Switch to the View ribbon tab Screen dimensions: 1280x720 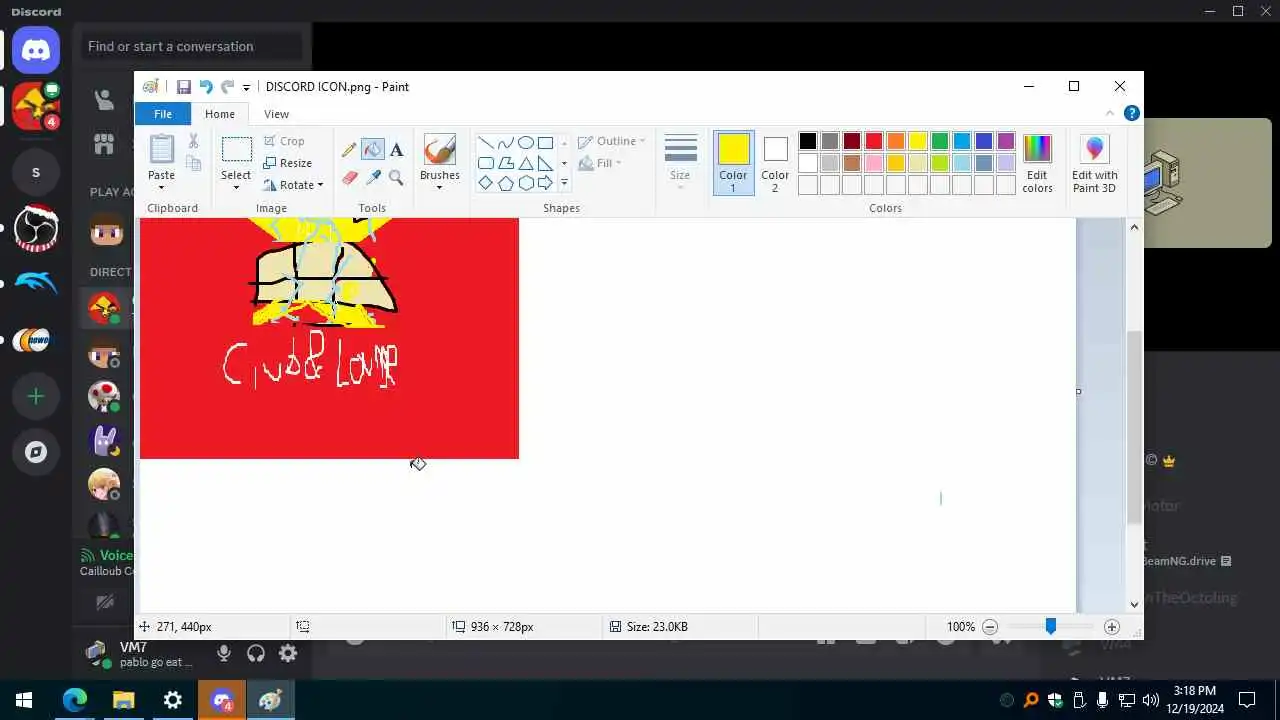pyautogui.click(x=276, y=114)
